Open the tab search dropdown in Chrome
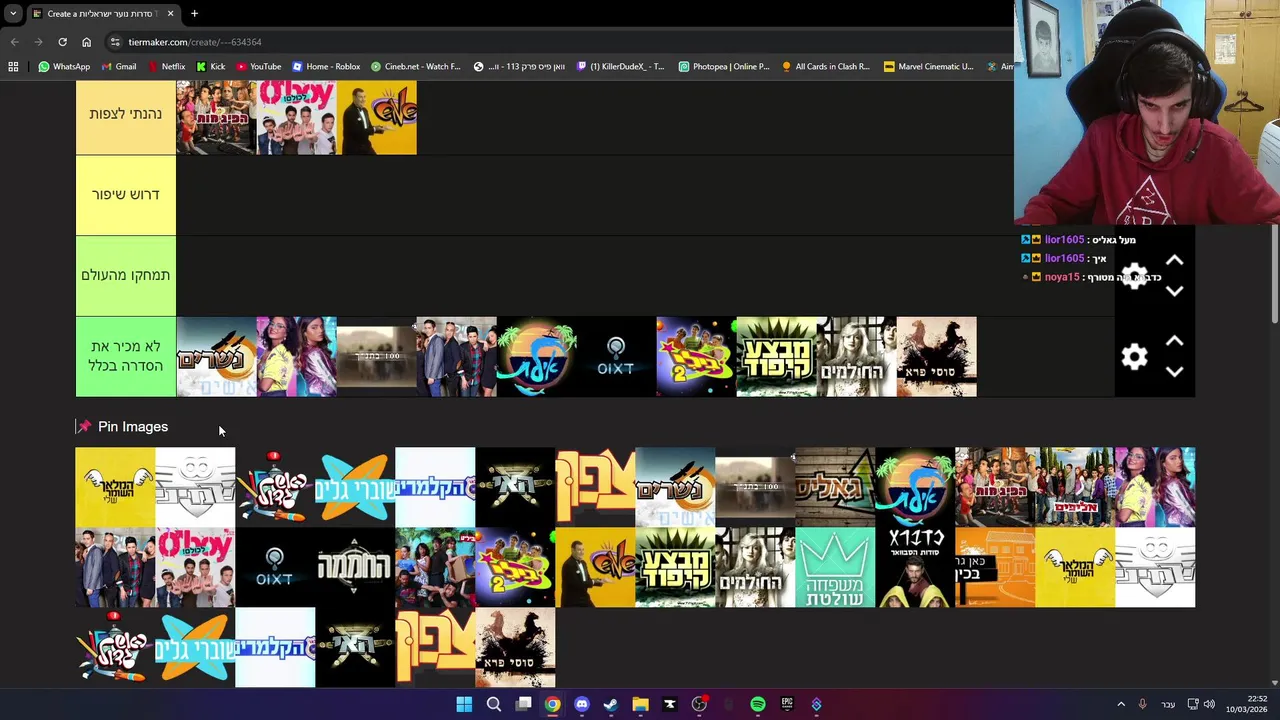 (13, 14)
